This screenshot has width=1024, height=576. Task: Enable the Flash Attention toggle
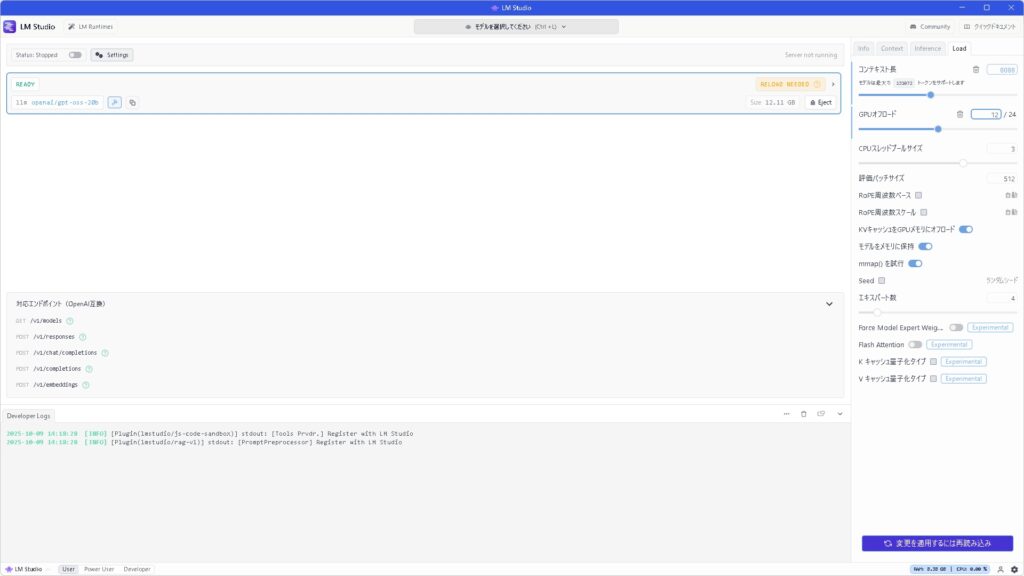[915, 344]
